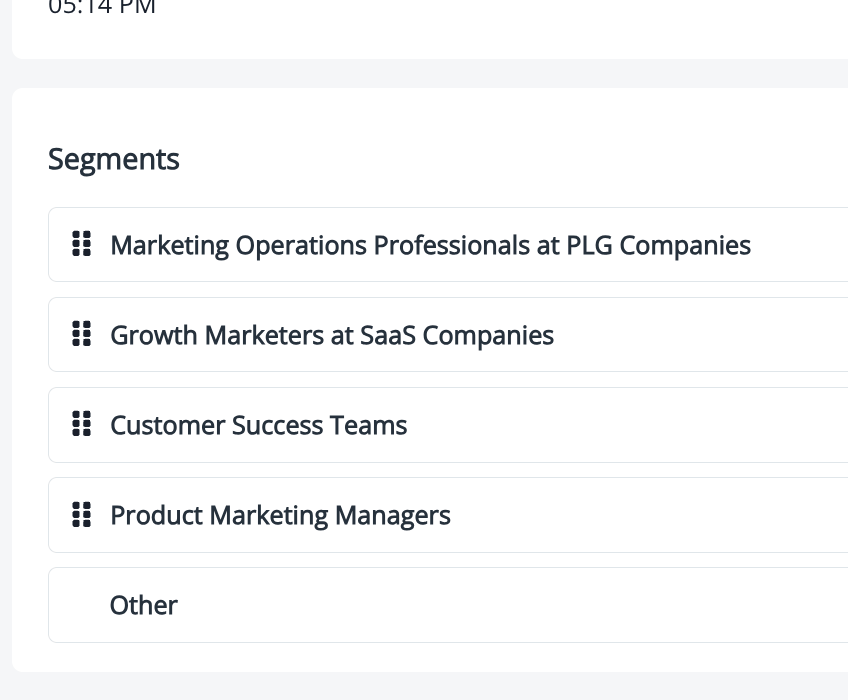Click blank area inside the Other row

[514, 605]
